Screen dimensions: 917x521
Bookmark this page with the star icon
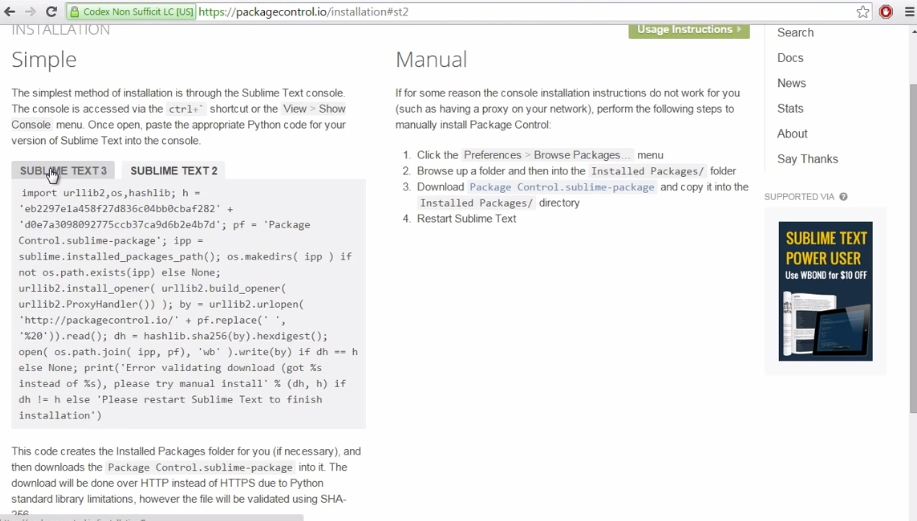pos(863,12)
